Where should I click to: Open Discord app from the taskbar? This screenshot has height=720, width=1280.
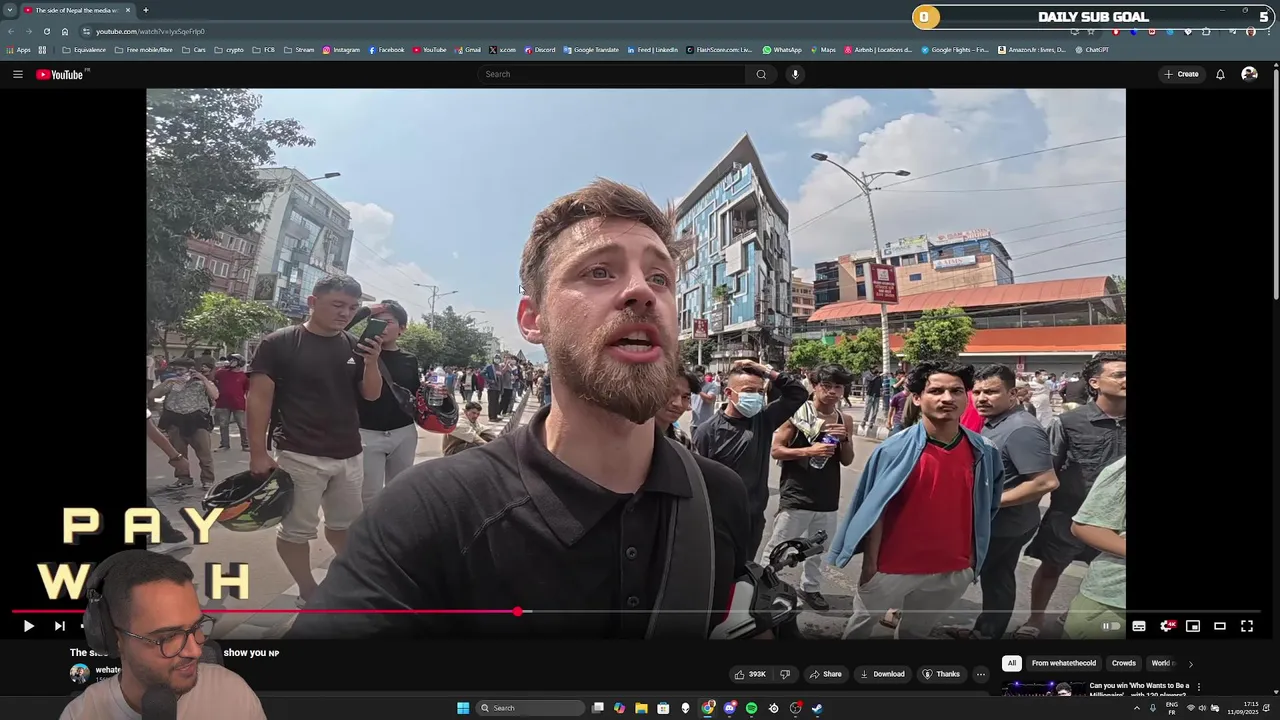click(x=729, y=708)
